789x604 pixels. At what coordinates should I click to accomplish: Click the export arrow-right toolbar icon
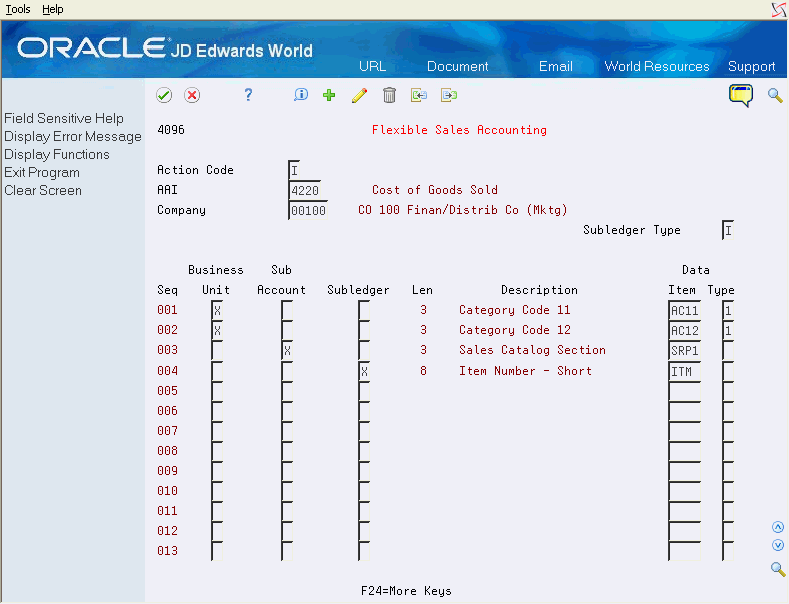click(x=449, y=95)
